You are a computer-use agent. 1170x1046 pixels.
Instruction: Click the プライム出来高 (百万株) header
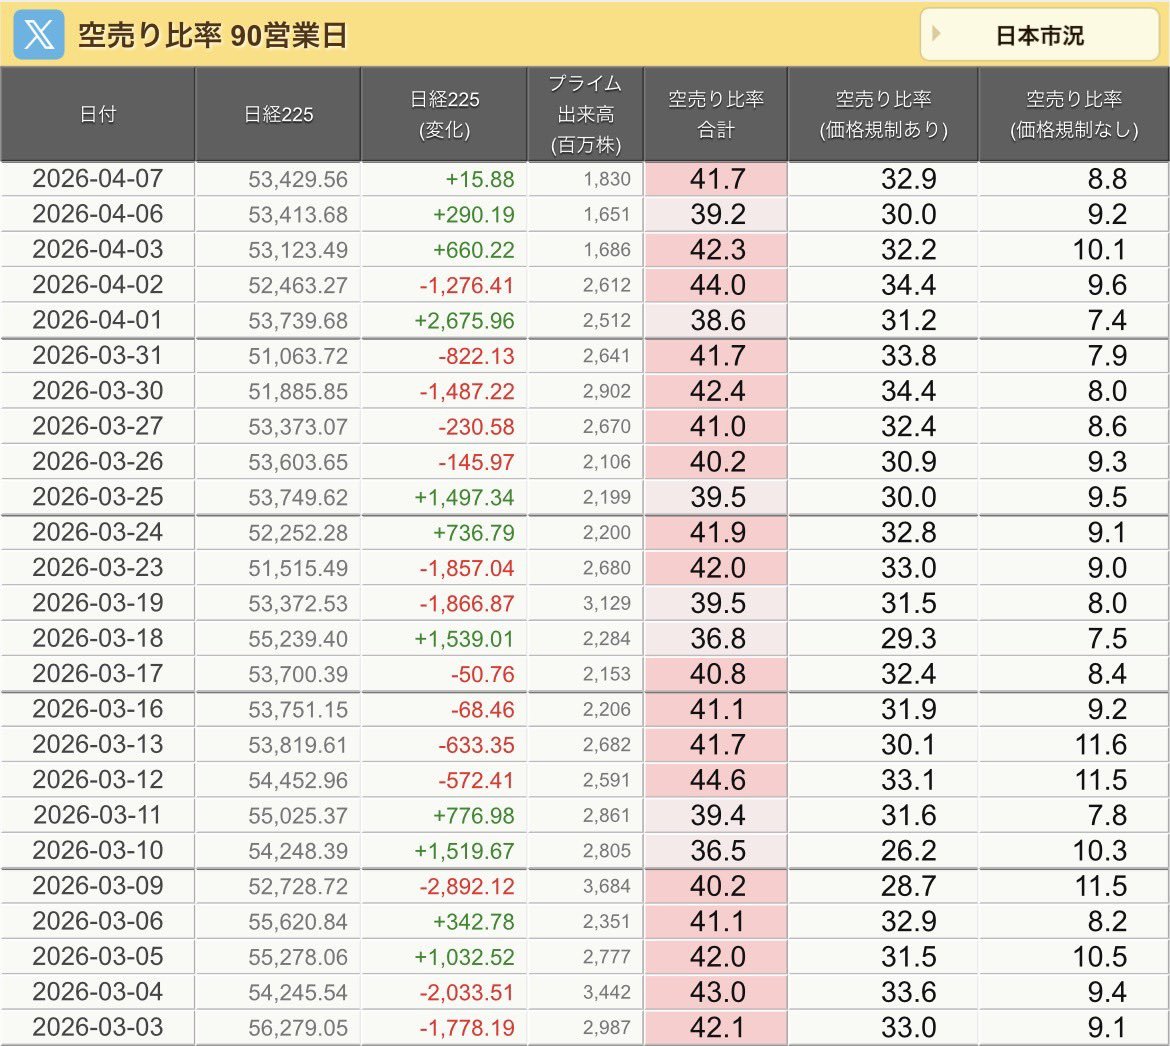pyautogui.click(x=586, y=114)
